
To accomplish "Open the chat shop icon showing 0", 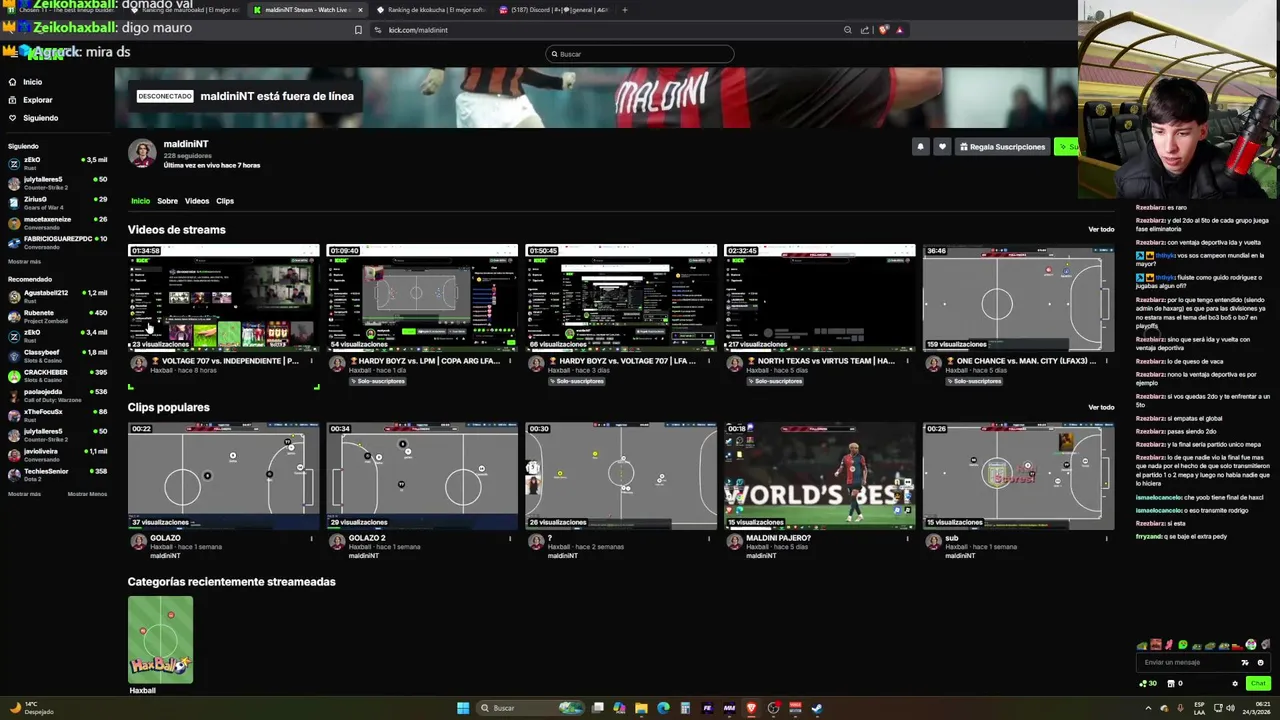I will [1174, 684].
